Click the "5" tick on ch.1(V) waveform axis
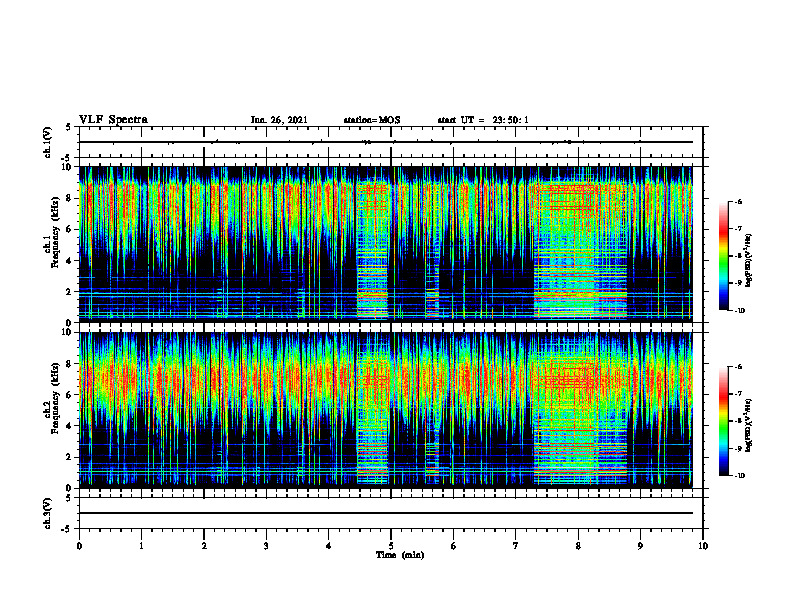The height and width of the screenshot is (612, 792). (68, 127)
